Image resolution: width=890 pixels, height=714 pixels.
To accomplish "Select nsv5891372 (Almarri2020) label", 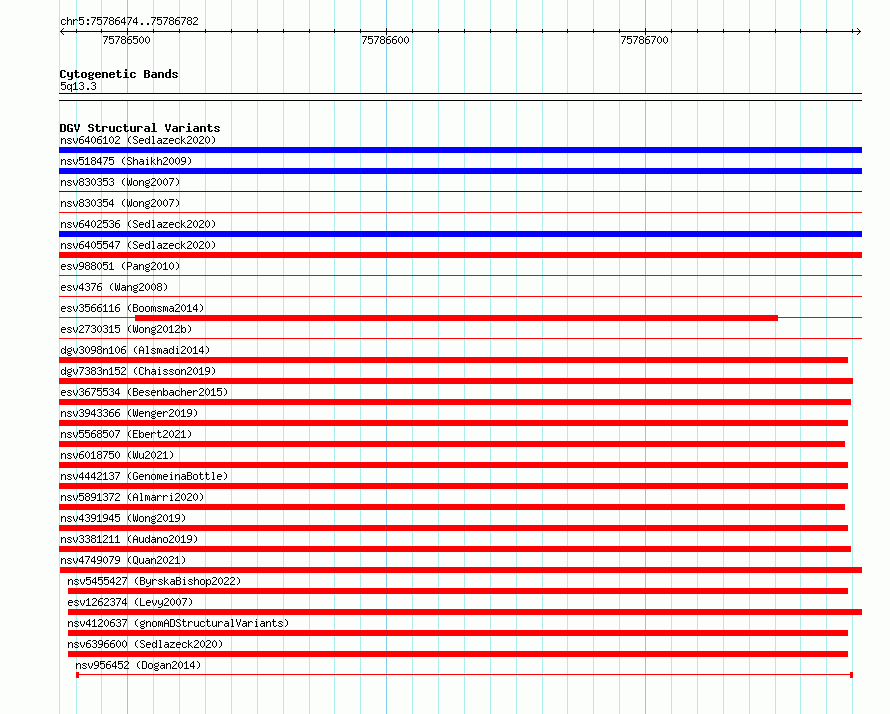I will pos(132,497).
